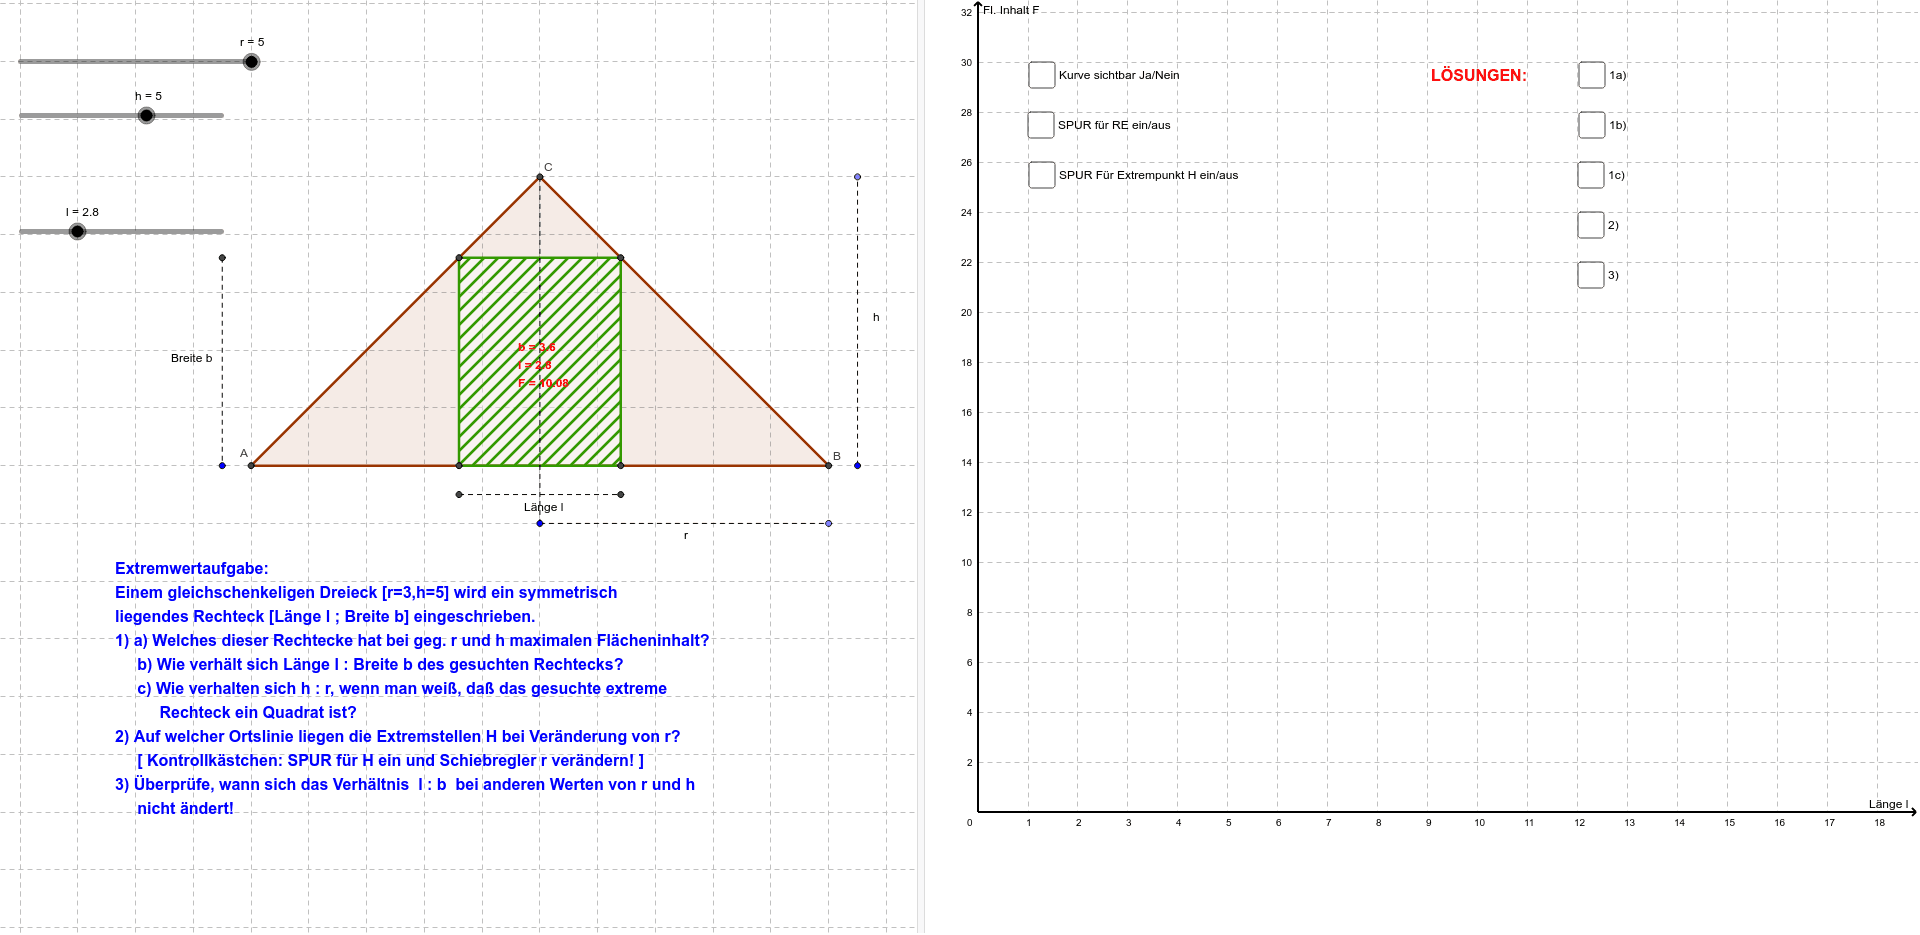Click the 'LÖSUNGEN:' heading text
This screenshot has height=935, width=1920.
coord(1478,75)
